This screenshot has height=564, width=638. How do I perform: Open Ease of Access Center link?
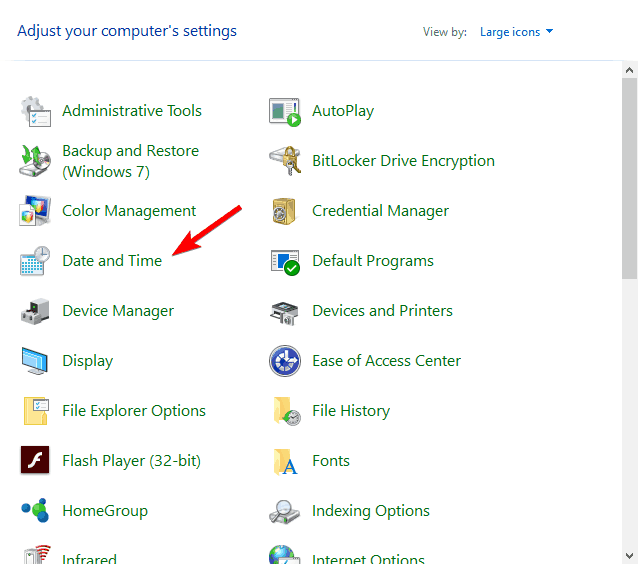point(386,361)
